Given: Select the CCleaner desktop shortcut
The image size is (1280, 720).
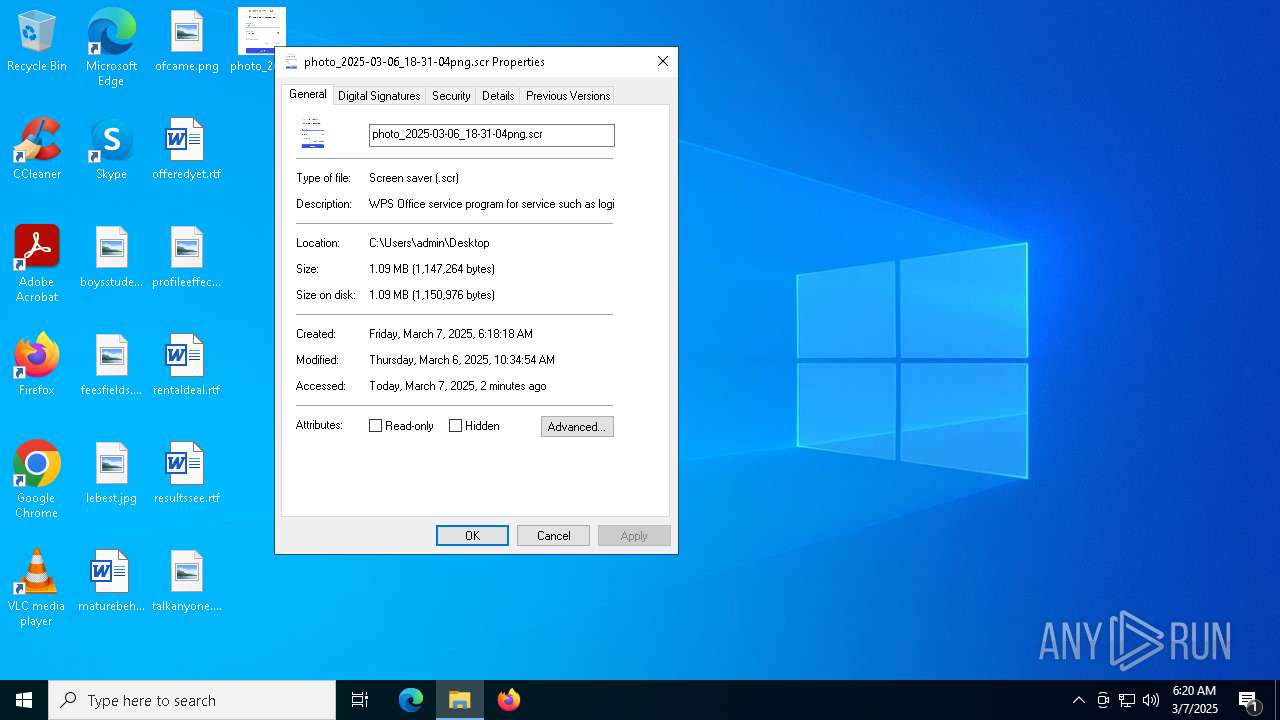Looking at the screenshot, I should (x=37, y=149).
